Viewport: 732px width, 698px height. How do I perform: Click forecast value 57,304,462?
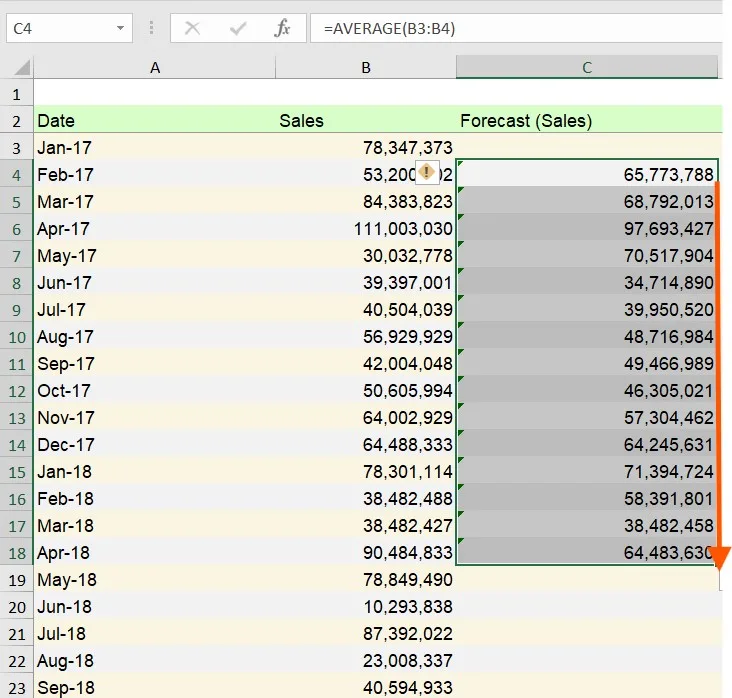[669, 418]
